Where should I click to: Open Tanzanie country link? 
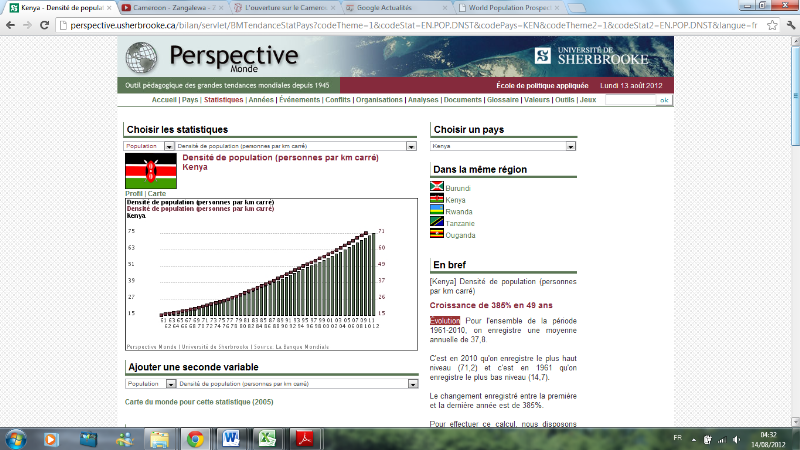point(460,223)
